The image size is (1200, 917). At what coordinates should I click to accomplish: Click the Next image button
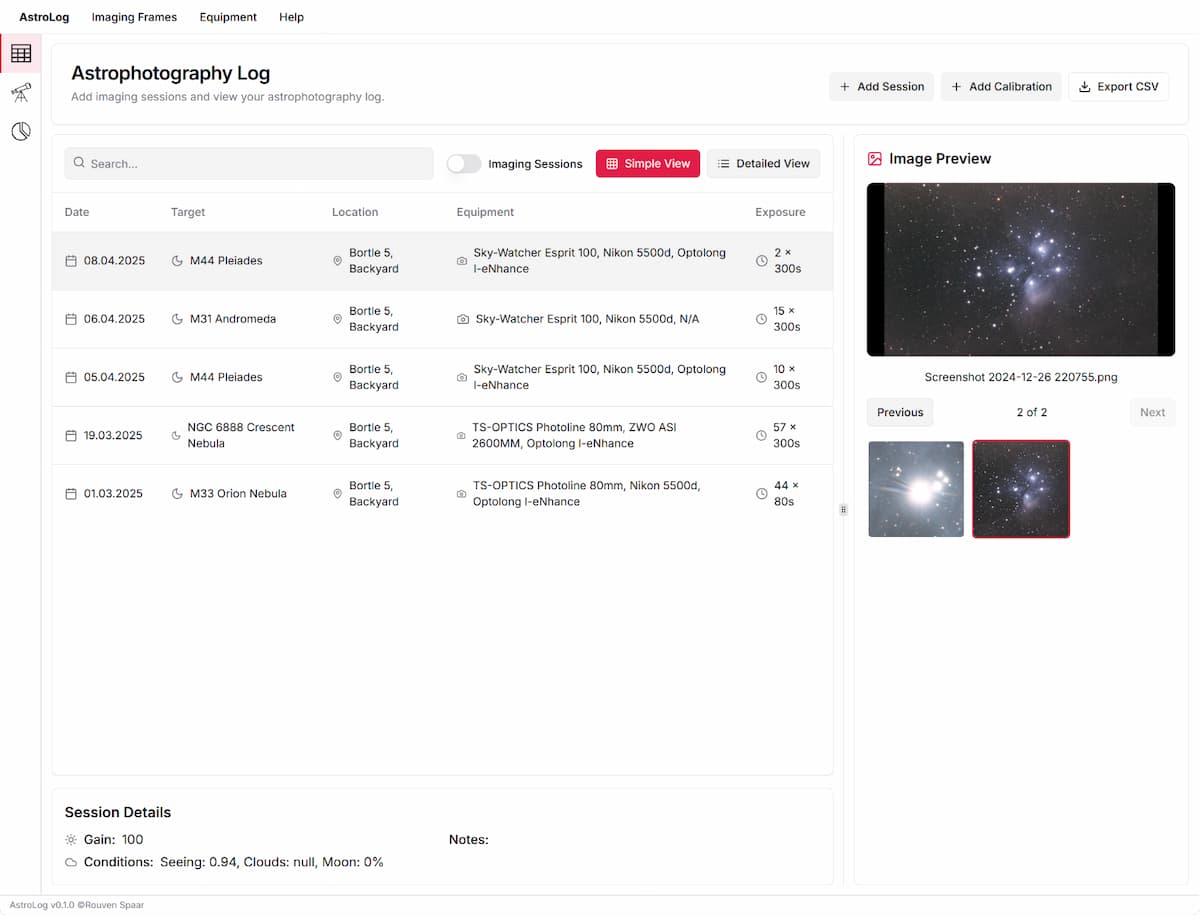(1152, 412)
